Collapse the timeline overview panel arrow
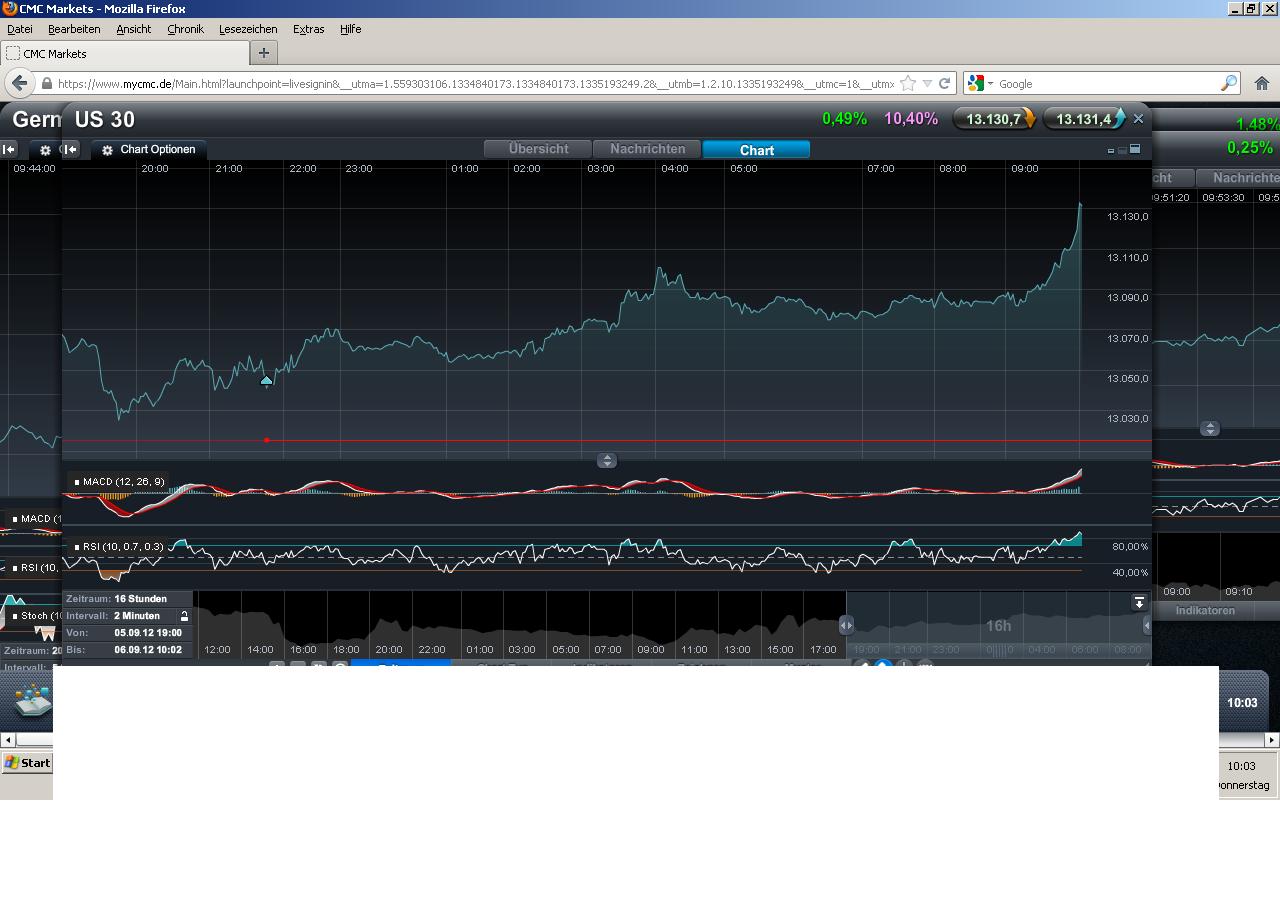1280x900 pixels. tap(1139, 602)
